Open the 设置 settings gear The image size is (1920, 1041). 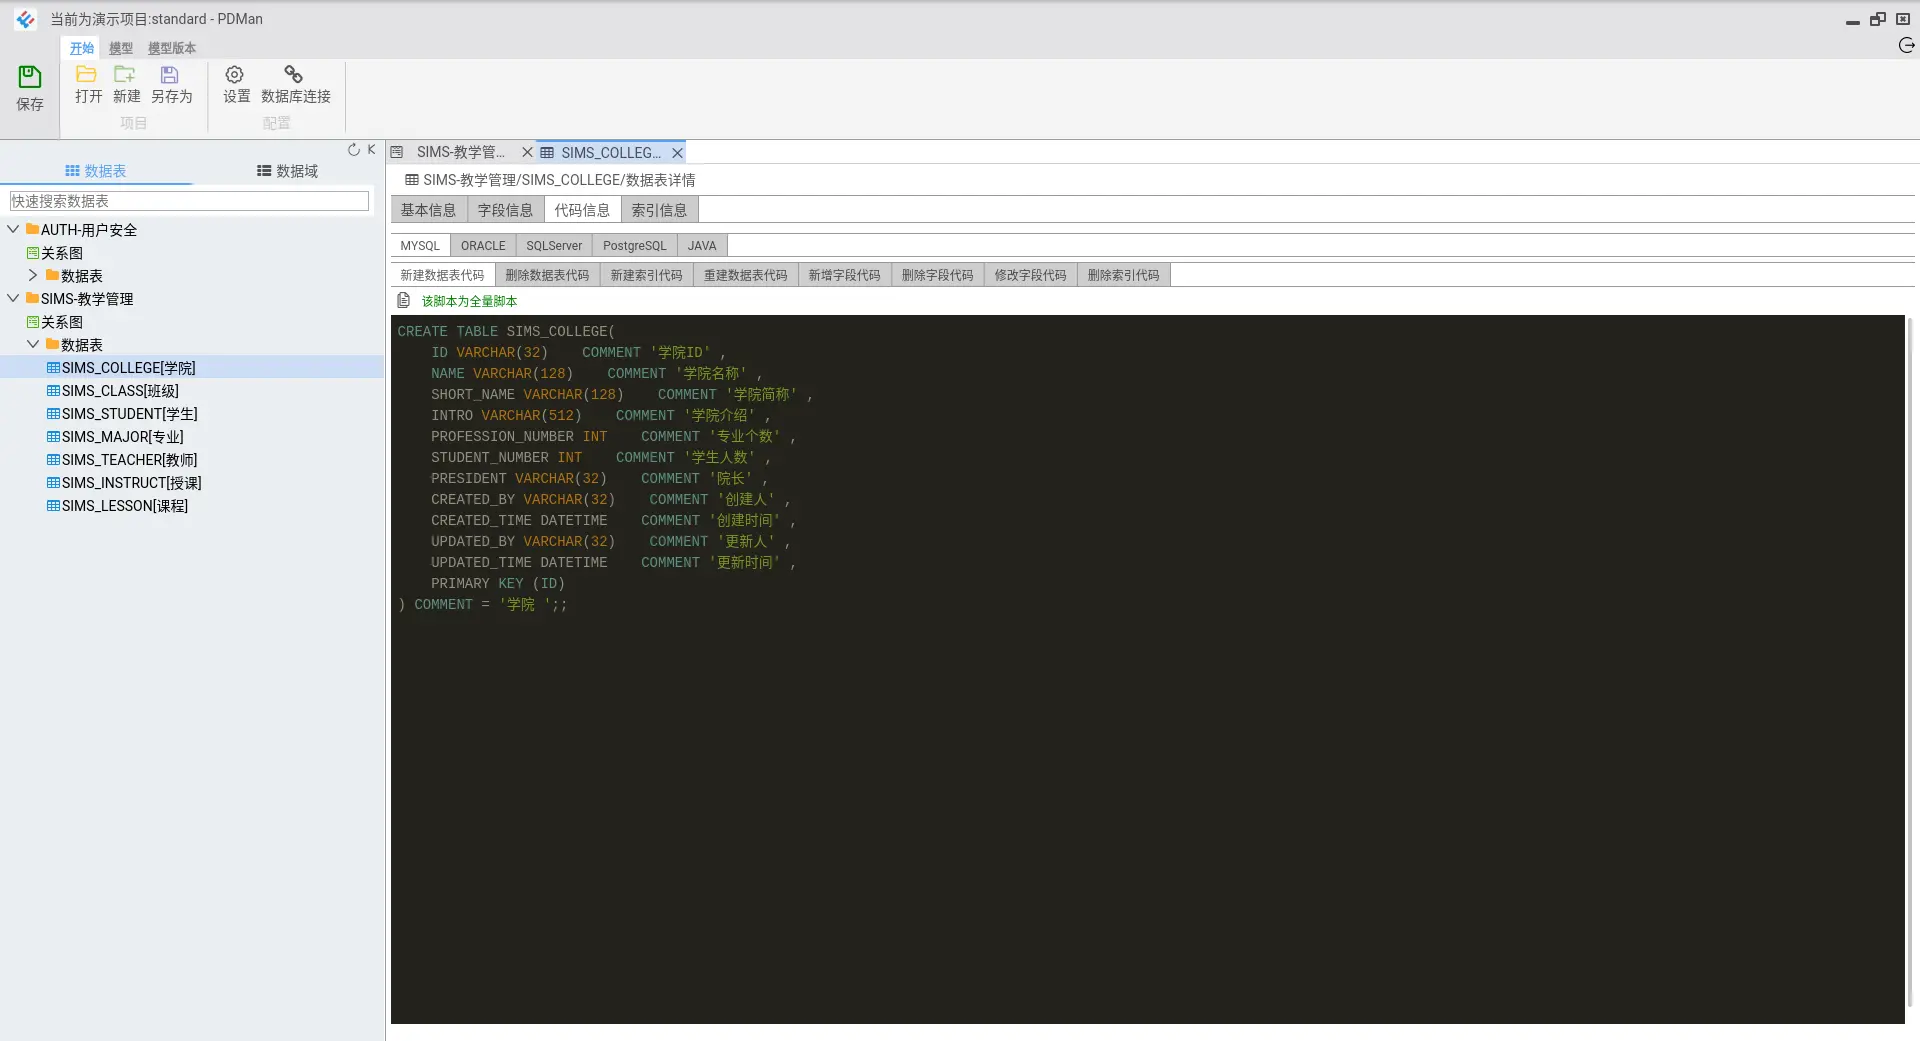tap(235, 74)
